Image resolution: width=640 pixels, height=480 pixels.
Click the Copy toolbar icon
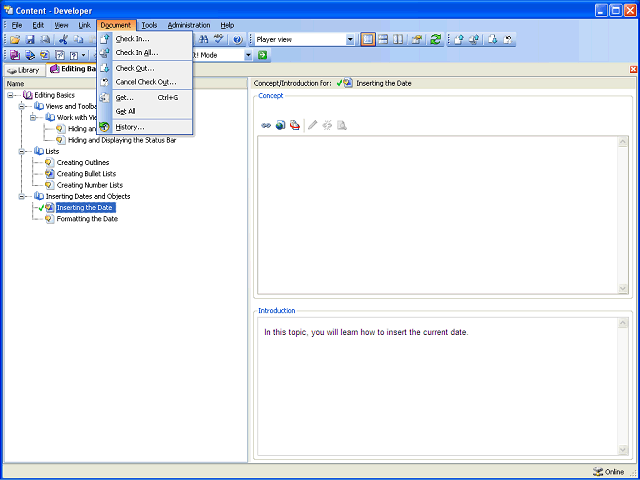[78, 40]
